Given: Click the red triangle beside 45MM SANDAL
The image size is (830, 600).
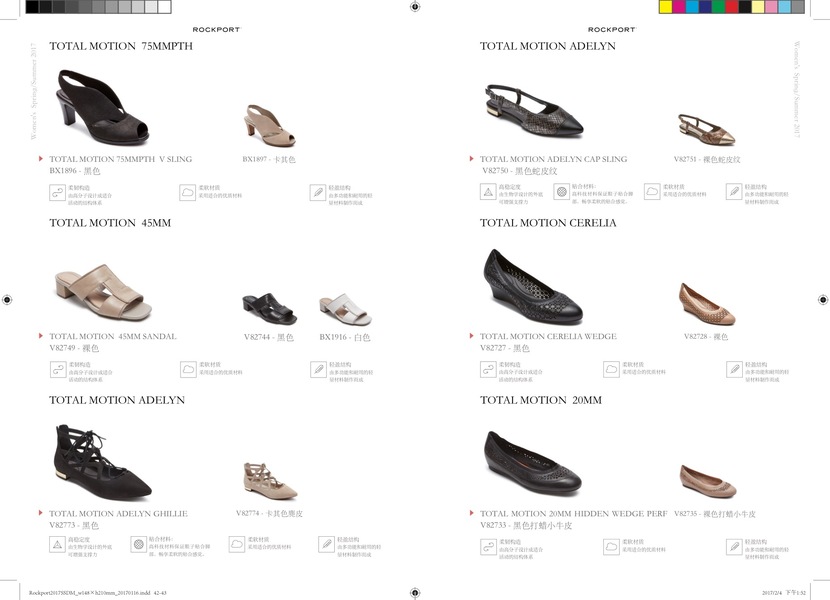Looking at the screenshot, I should (41, 335).
